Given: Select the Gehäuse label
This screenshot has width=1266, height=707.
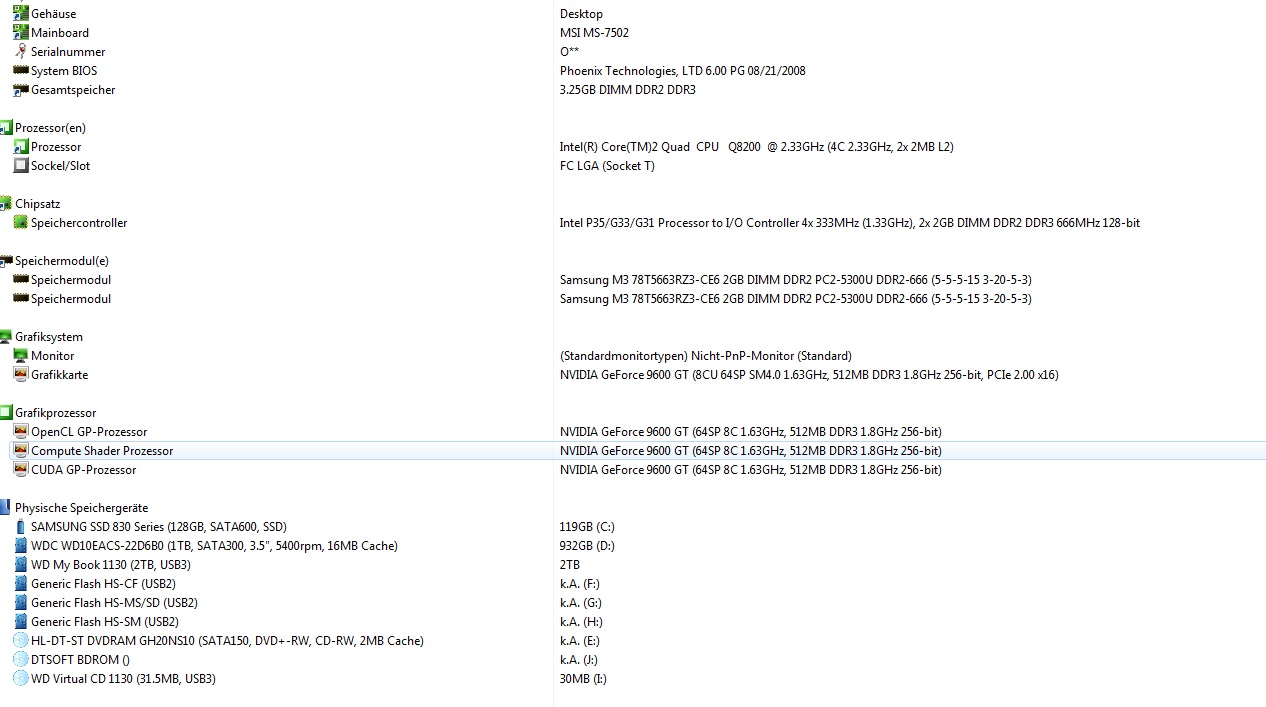Looking at the screenshot, I should pos(53,14).
